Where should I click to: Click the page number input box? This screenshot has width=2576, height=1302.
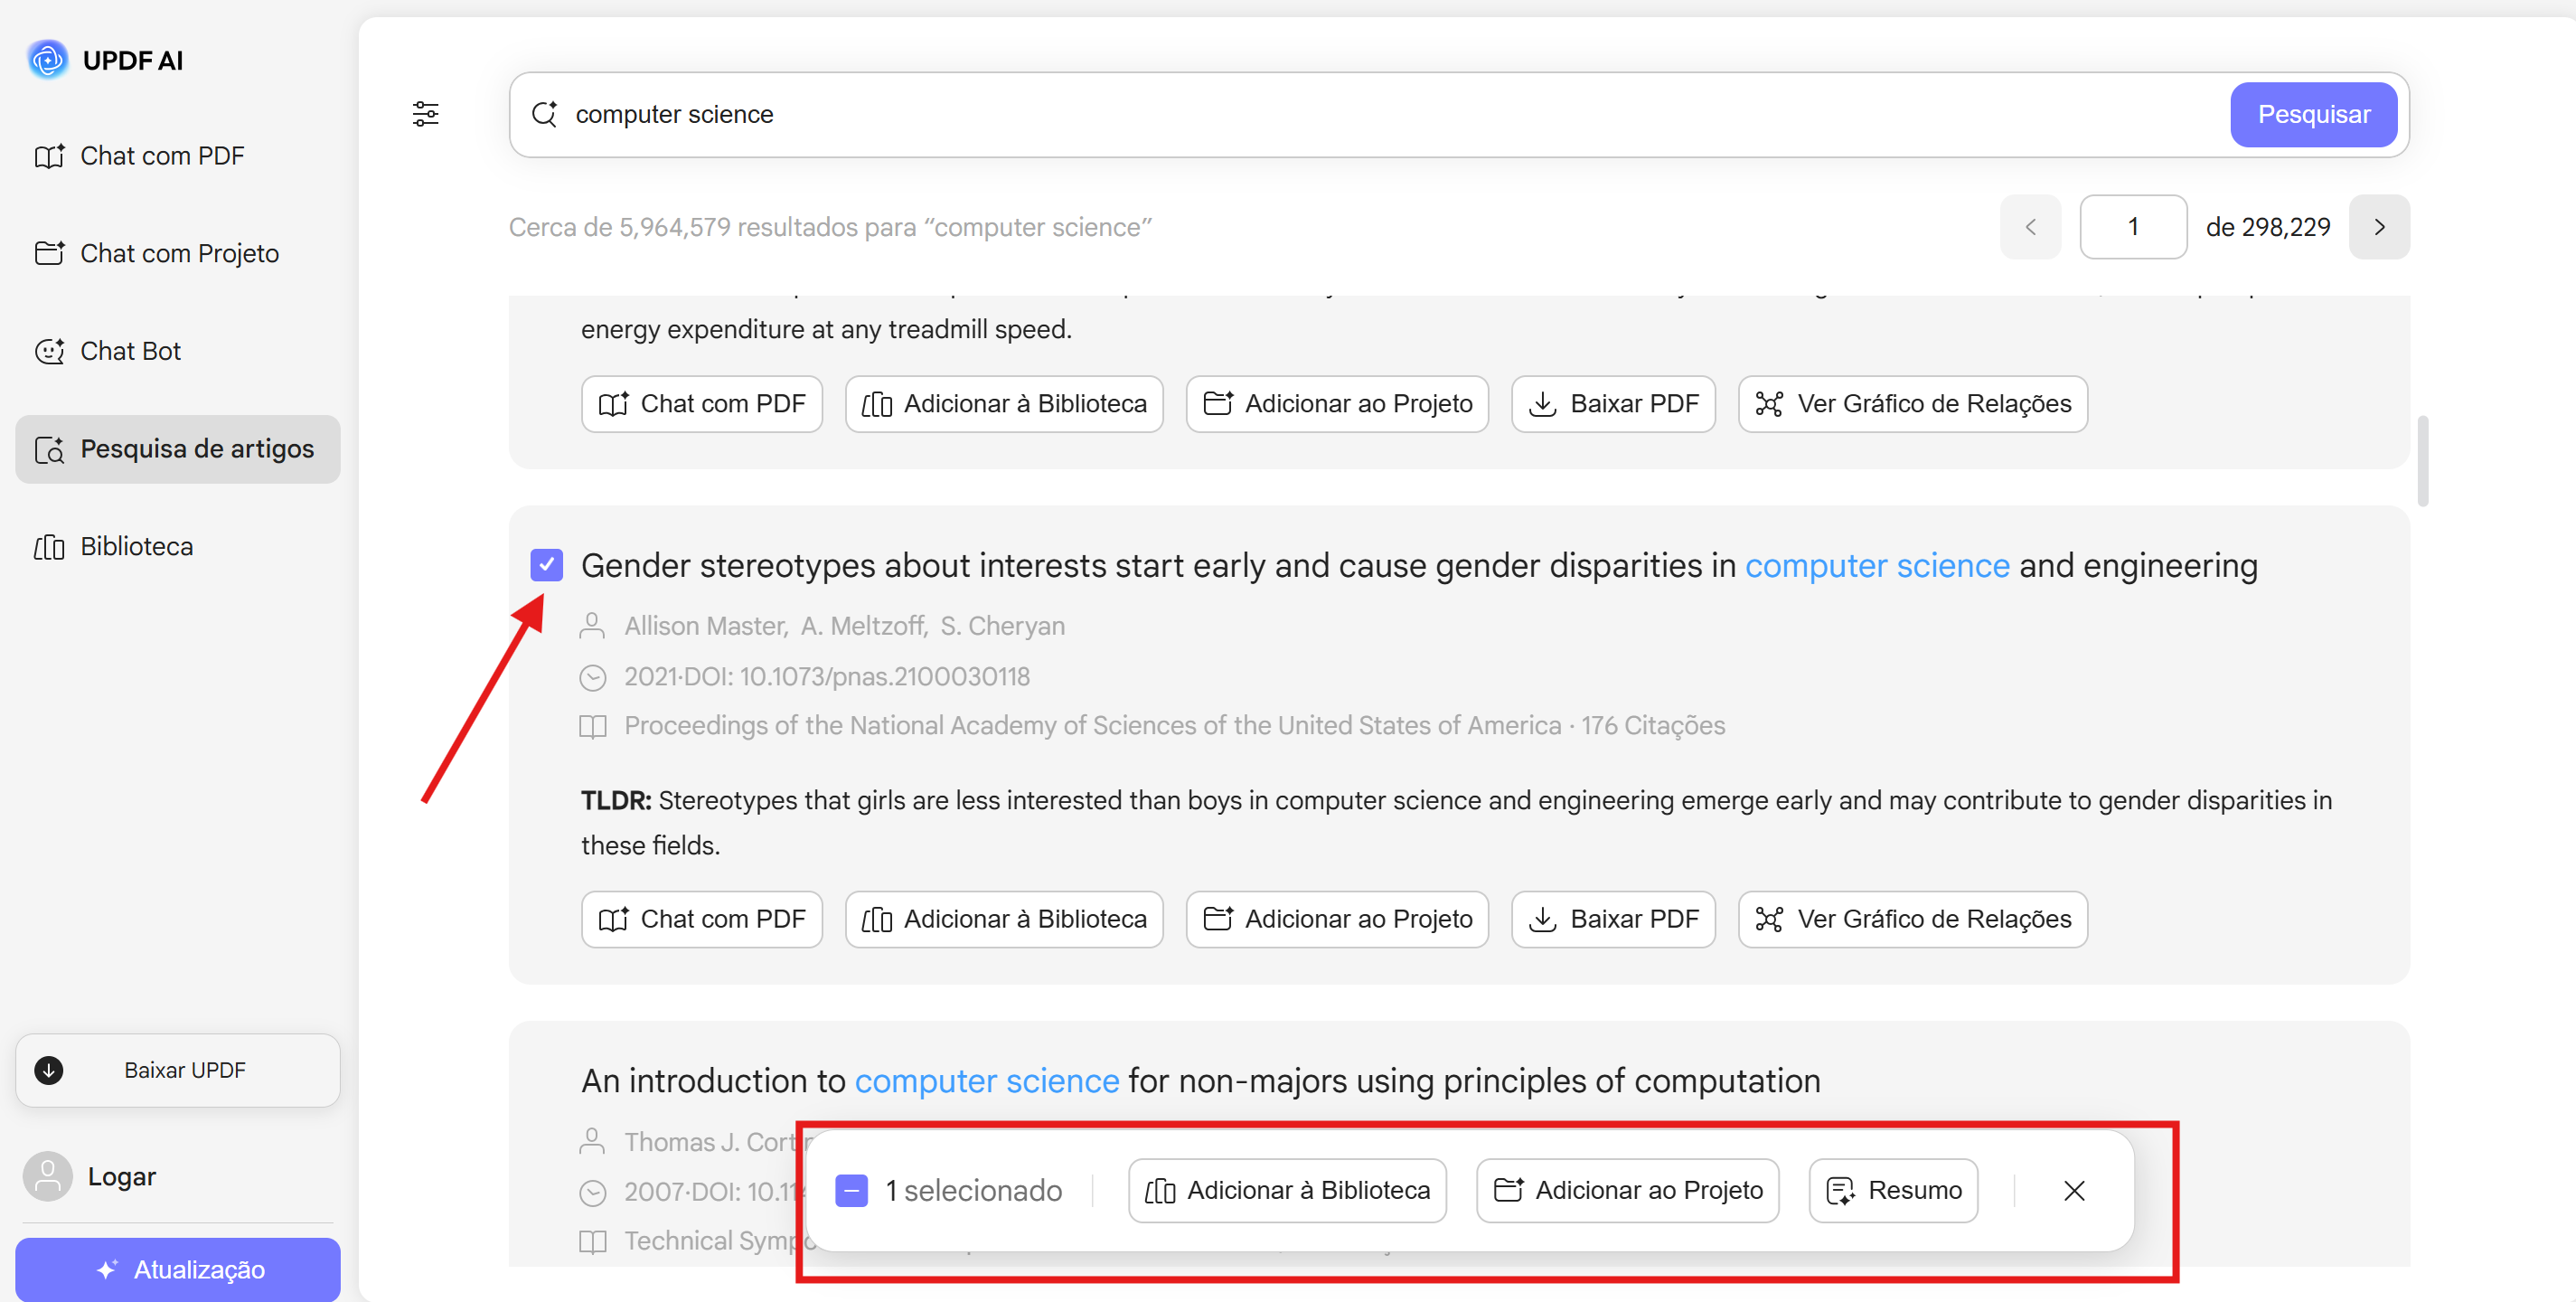coord(2133,227)
